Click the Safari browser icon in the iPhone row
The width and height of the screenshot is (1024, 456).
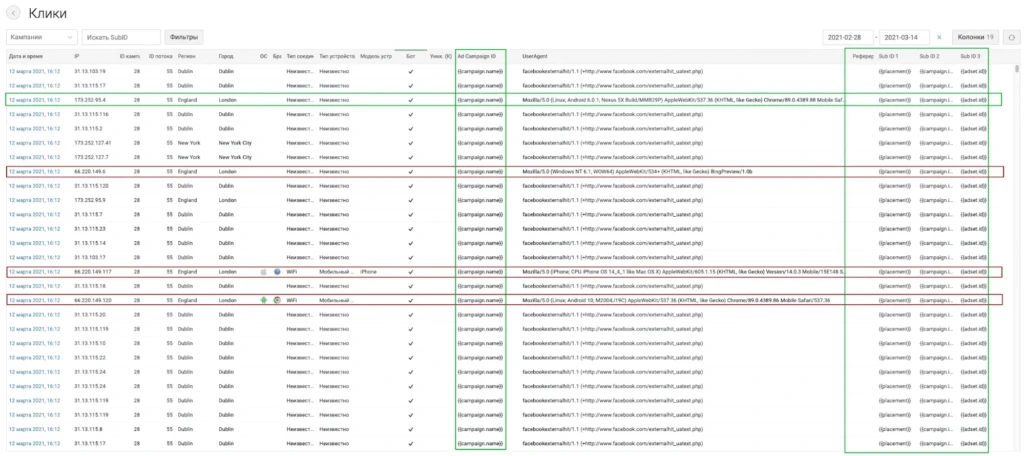click(278, 271)
